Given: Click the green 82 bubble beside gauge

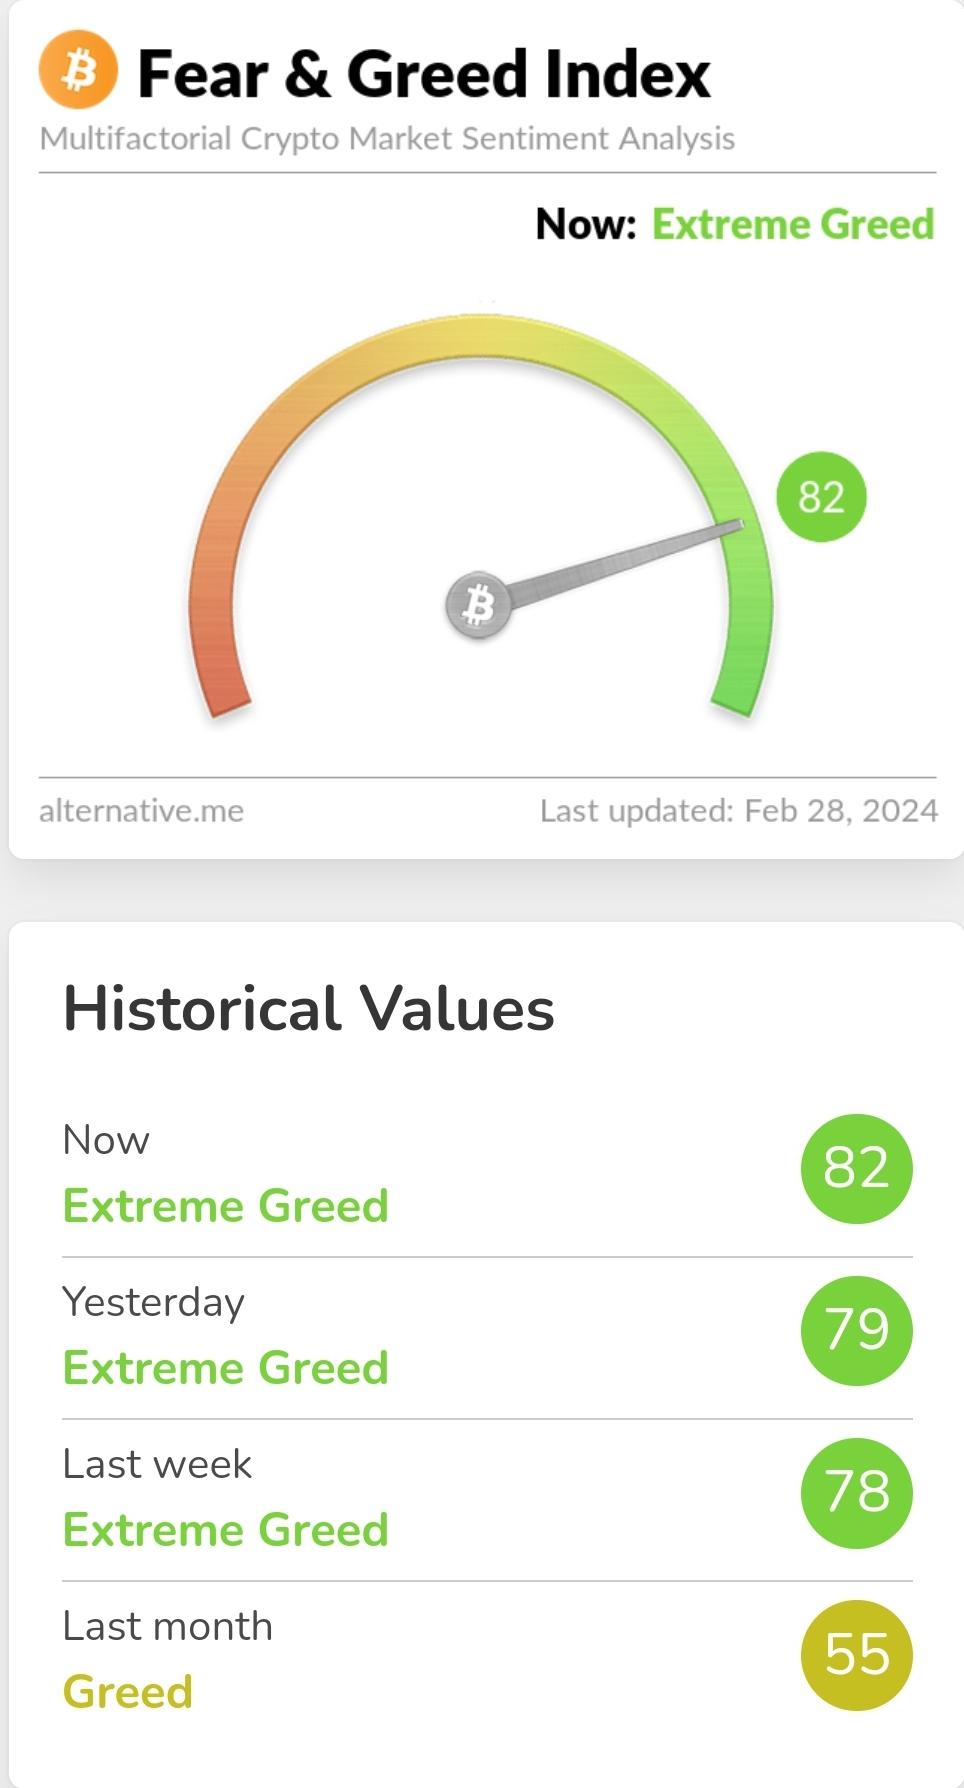Looking at the screenshot, I should [821, 497].
